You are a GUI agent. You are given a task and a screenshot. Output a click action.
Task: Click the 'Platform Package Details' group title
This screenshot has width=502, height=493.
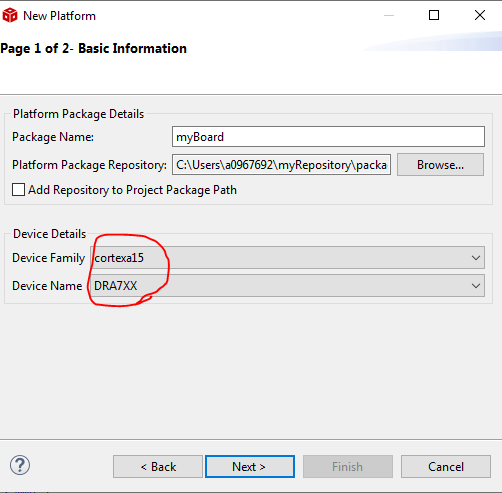(x=79, y=114)
